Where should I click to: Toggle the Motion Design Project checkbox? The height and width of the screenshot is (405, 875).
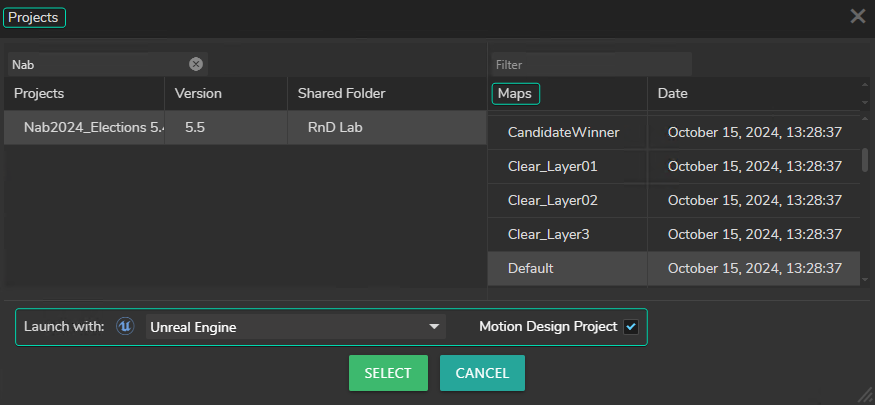coord(631,327)
